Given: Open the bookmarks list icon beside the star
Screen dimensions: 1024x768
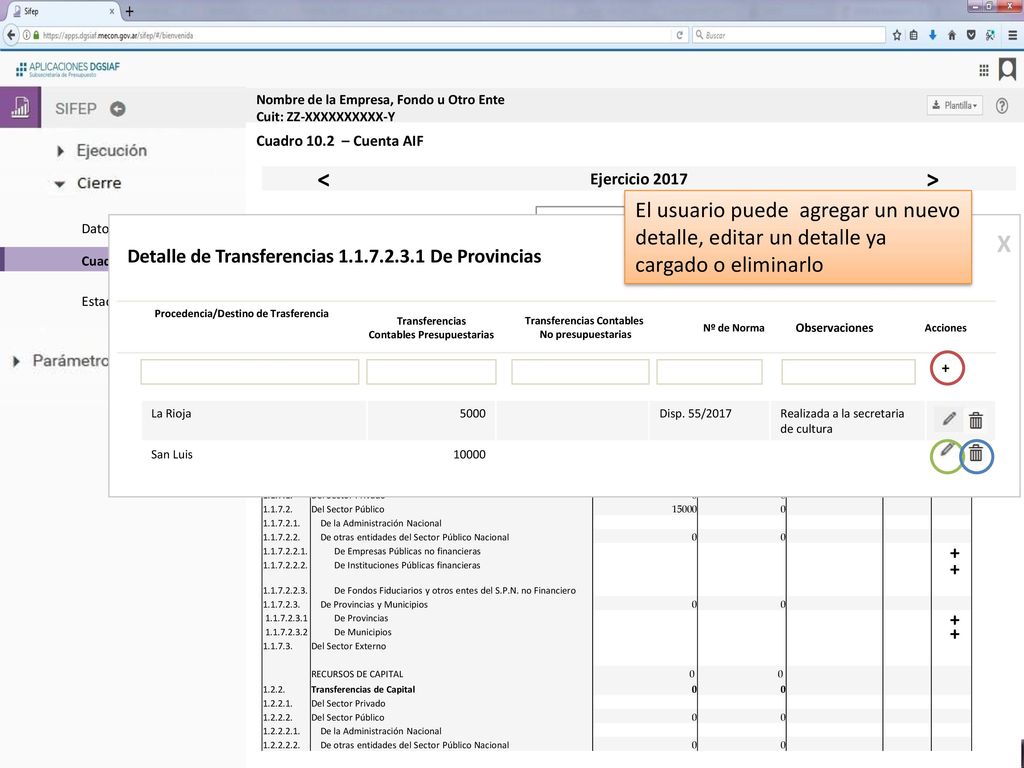Looking at the screenshot, I should tap(914, 35).
